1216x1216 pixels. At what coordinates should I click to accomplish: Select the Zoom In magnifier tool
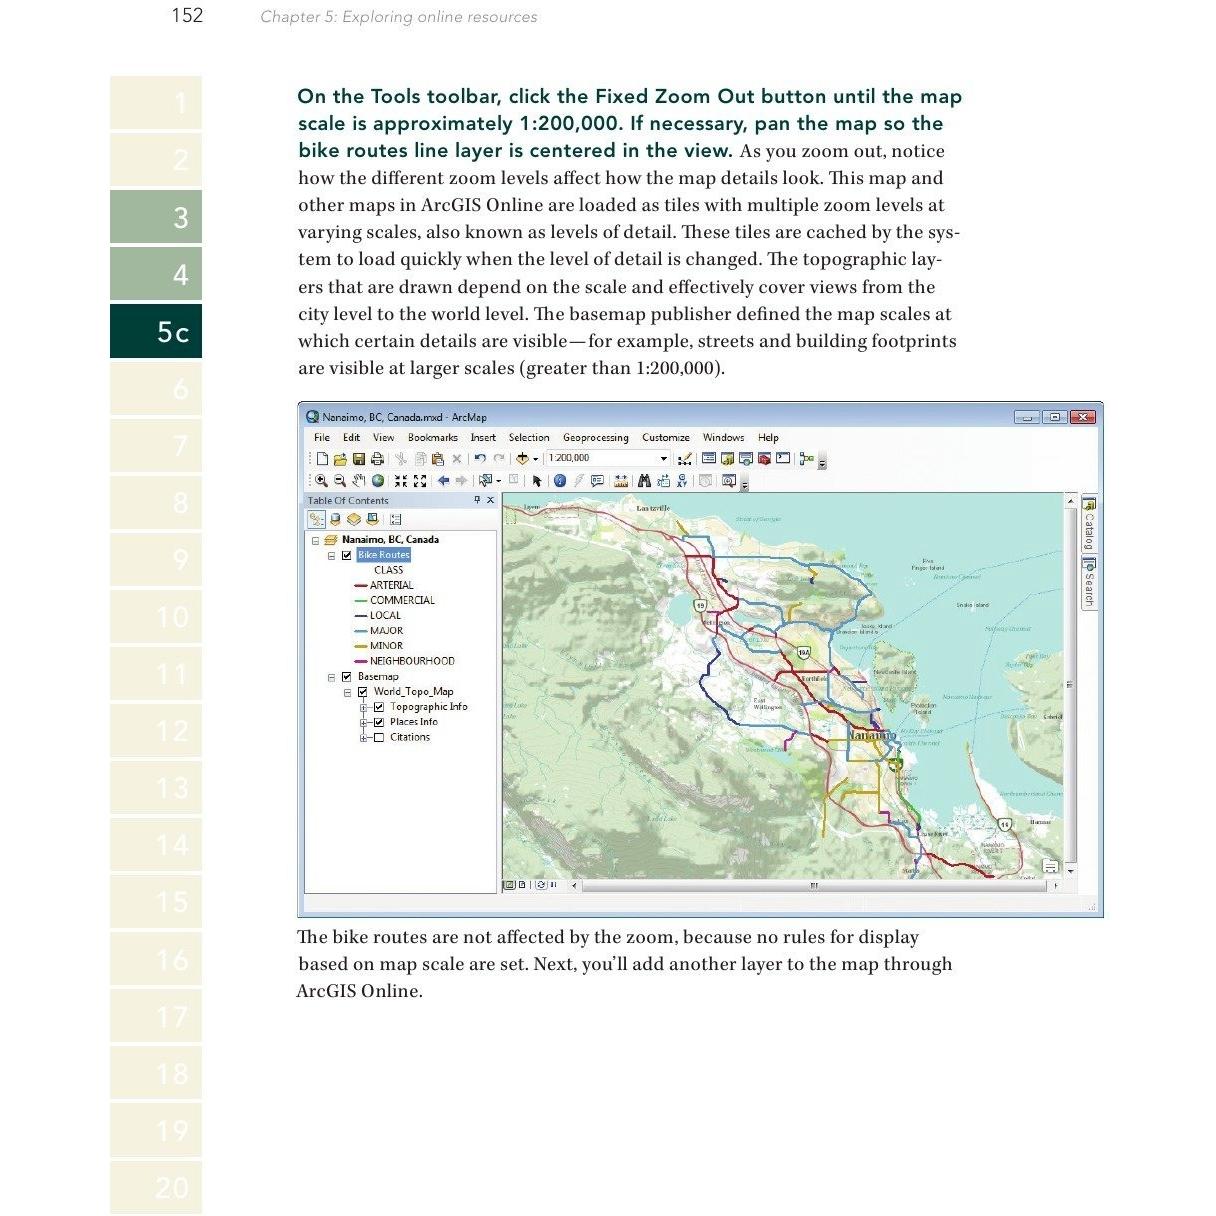[321, 481]
